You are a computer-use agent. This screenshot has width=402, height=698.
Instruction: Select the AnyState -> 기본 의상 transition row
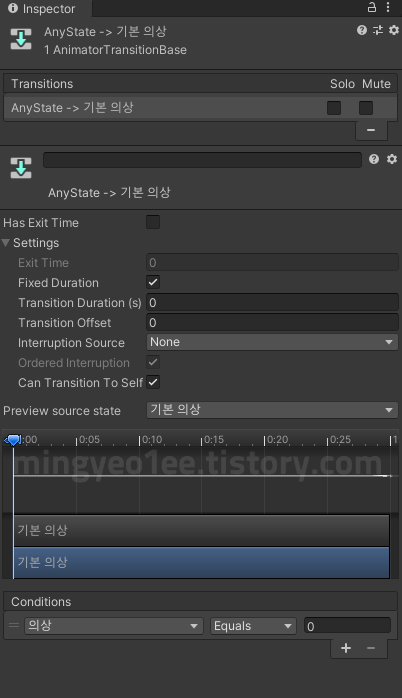pyautogui.click(x=200, y=108)
